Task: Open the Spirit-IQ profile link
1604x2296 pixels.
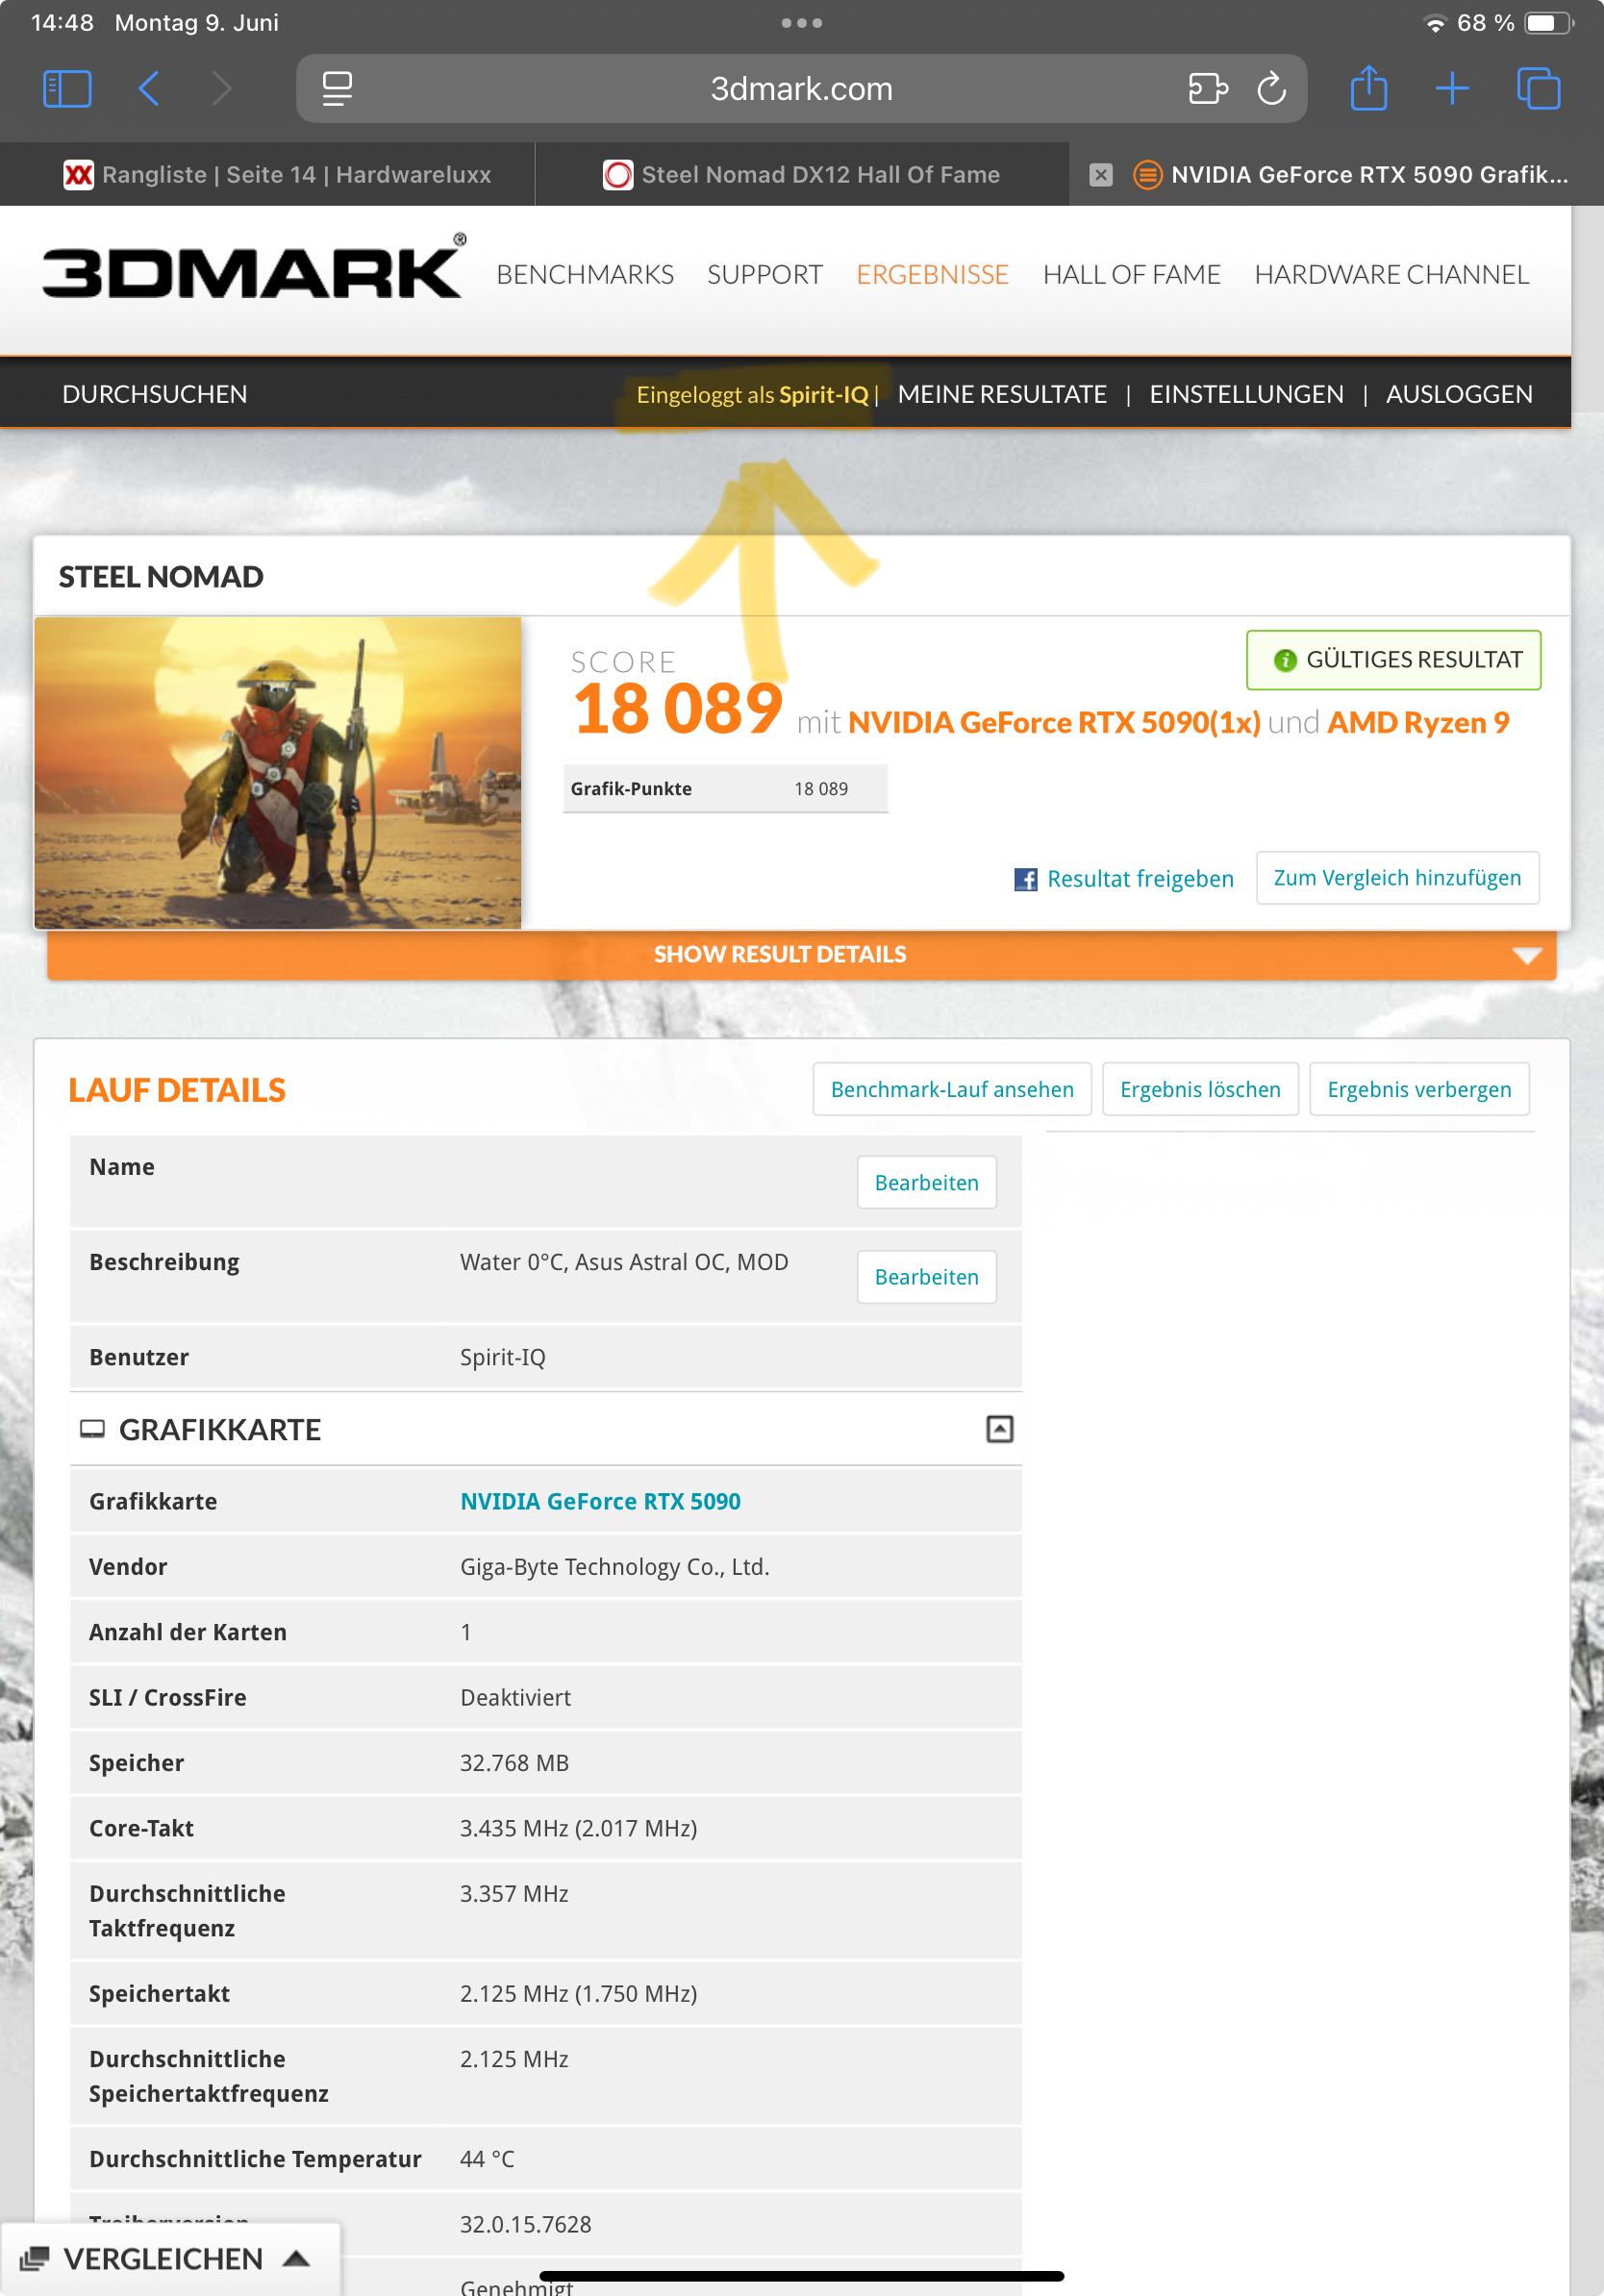Action: (823, 395)
